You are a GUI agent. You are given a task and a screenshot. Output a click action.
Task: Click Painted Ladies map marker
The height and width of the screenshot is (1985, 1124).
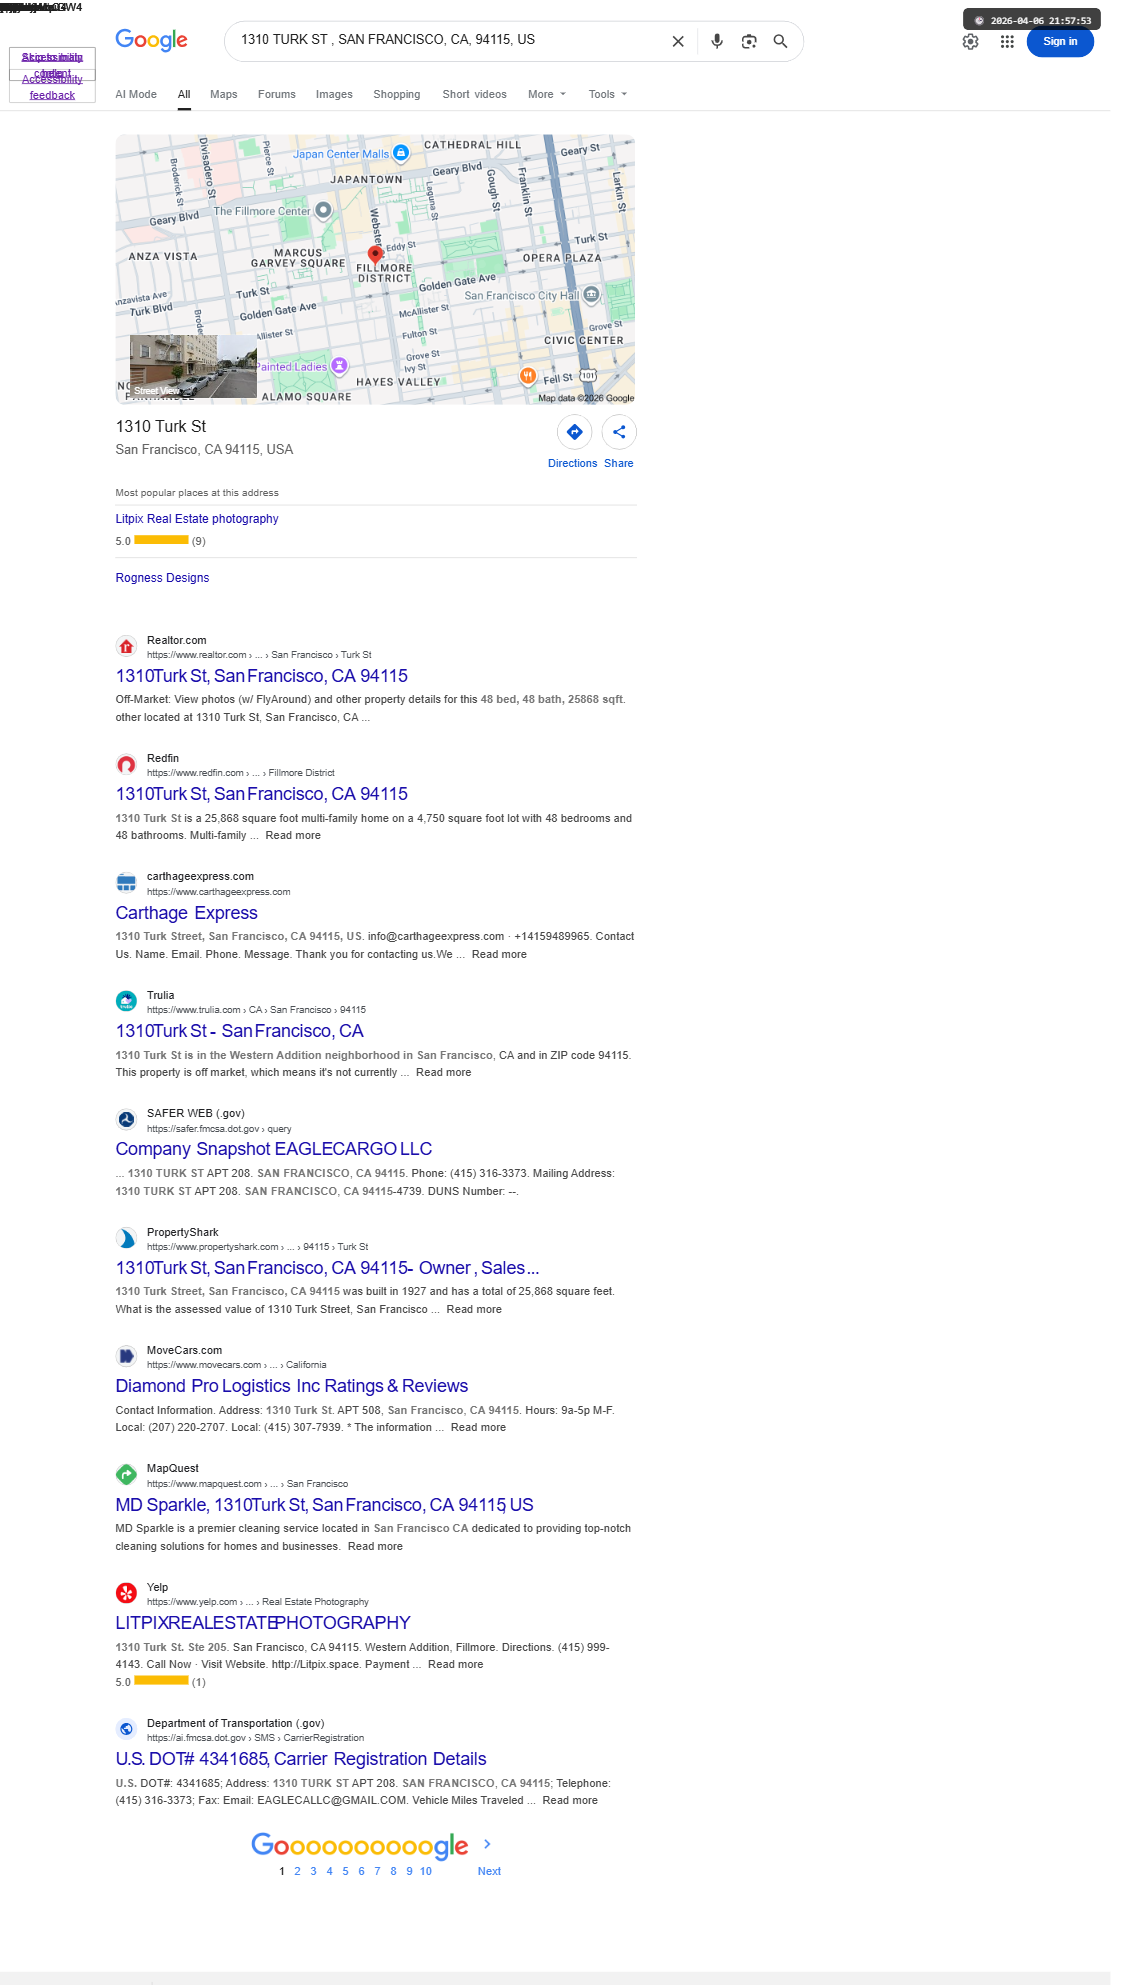click(339, 366)
